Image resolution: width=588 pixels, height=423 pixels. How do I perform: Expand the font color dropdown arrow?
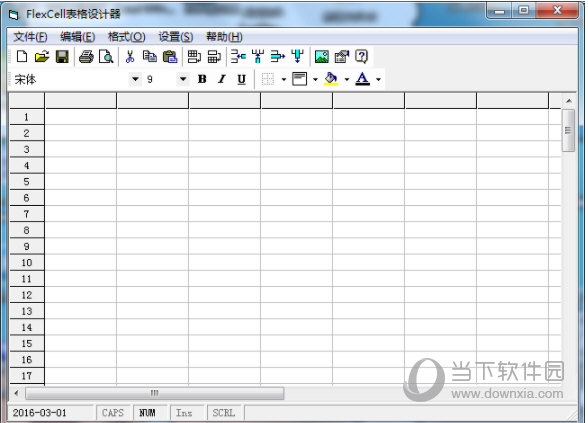tap(378, 80)
